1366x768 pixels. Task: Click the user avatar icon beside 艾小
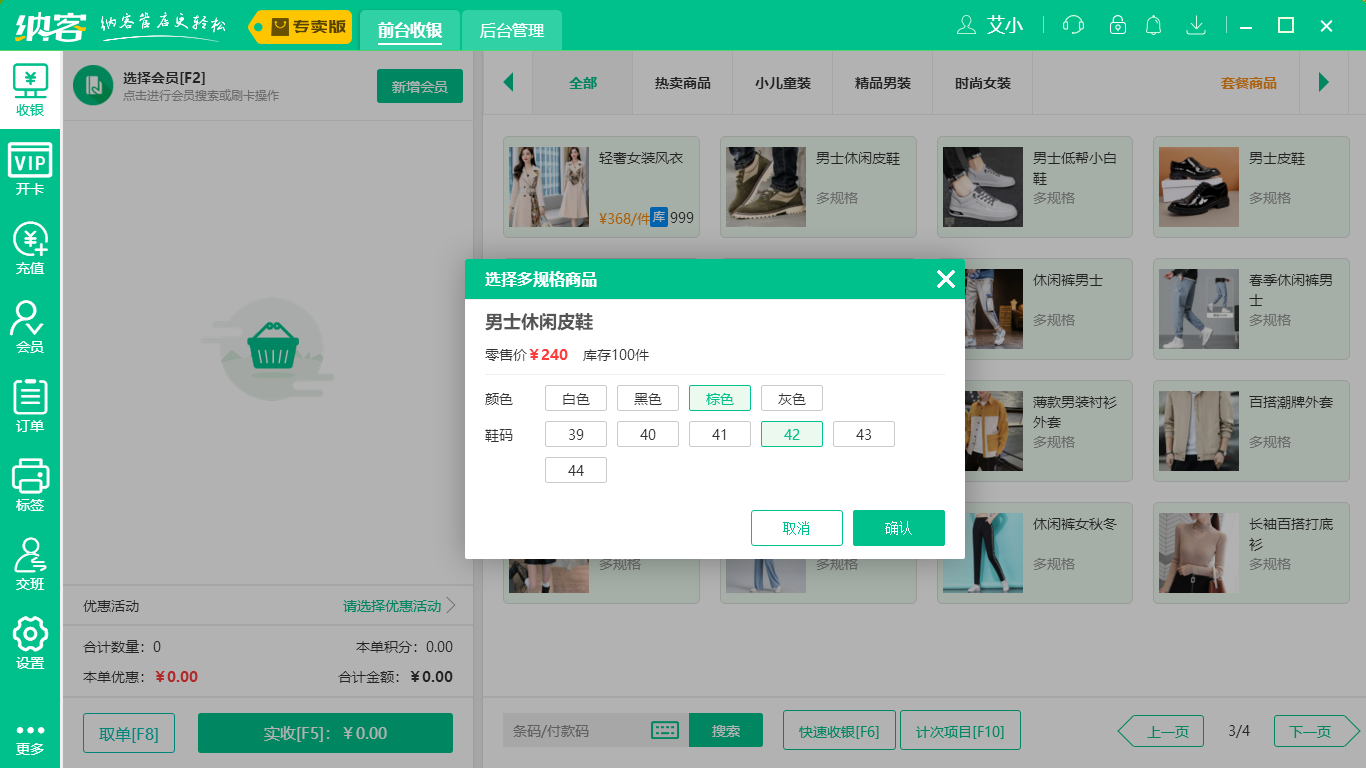pyautogui.click(x=966, y=25)
